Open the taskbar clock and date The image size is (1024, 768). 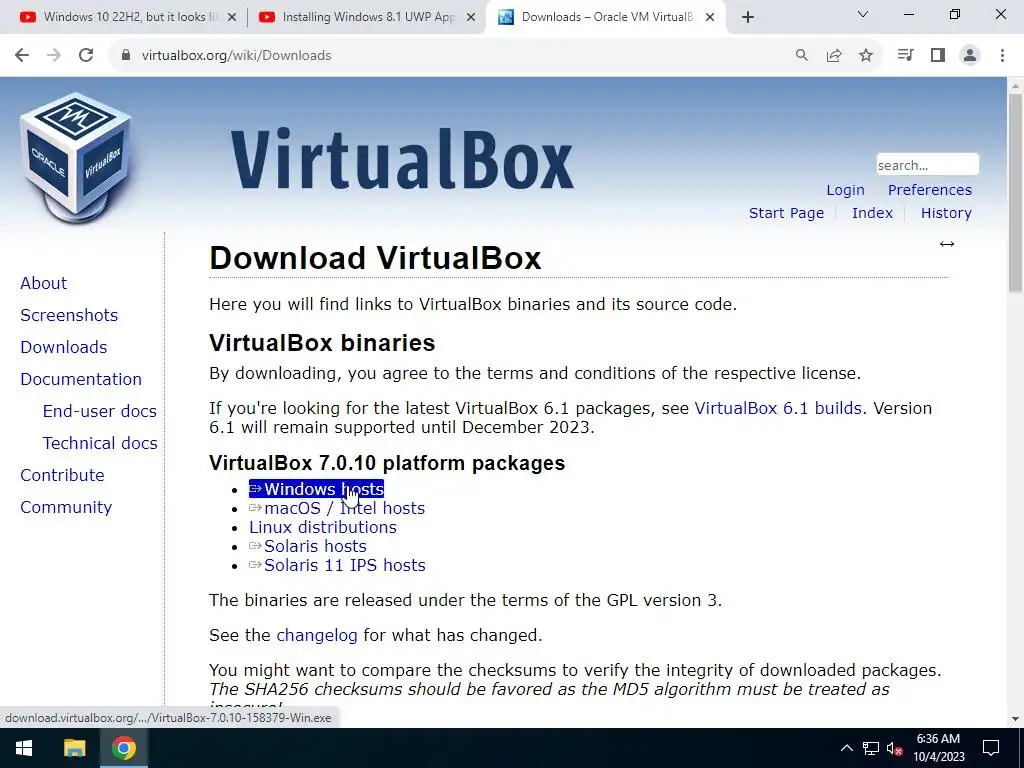938,748
